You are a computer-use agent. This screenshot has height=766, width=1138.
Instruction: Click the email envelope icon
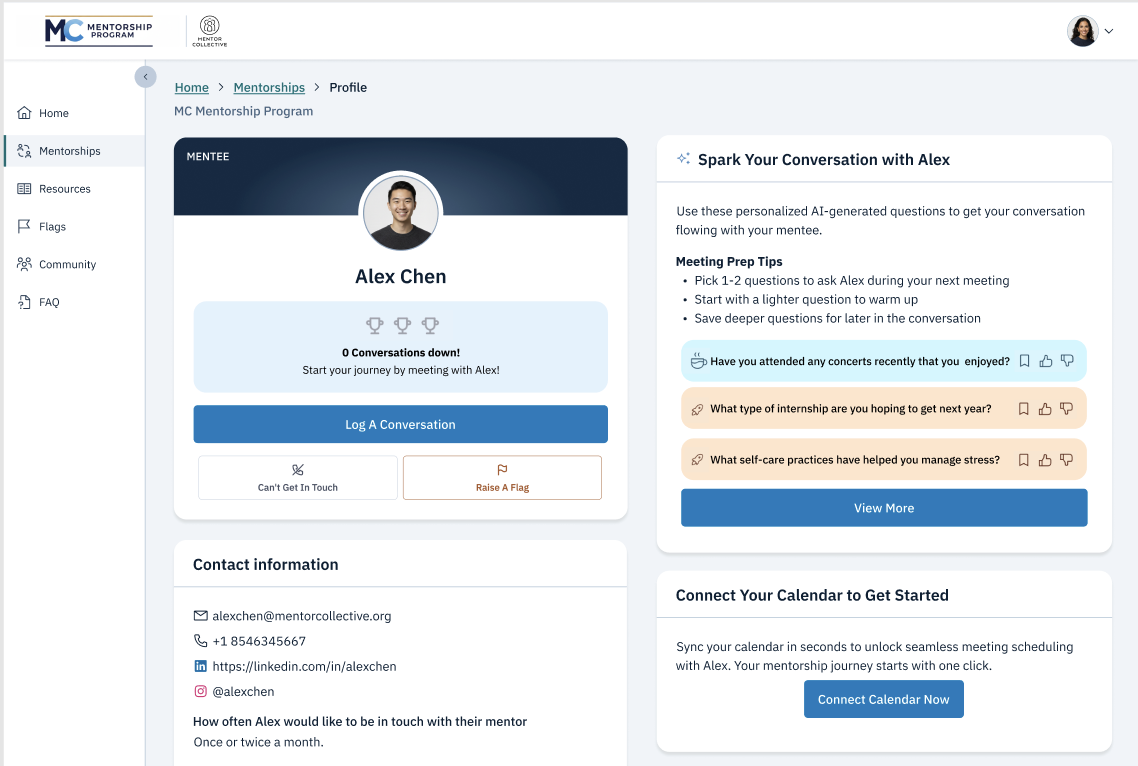(201, 616)
